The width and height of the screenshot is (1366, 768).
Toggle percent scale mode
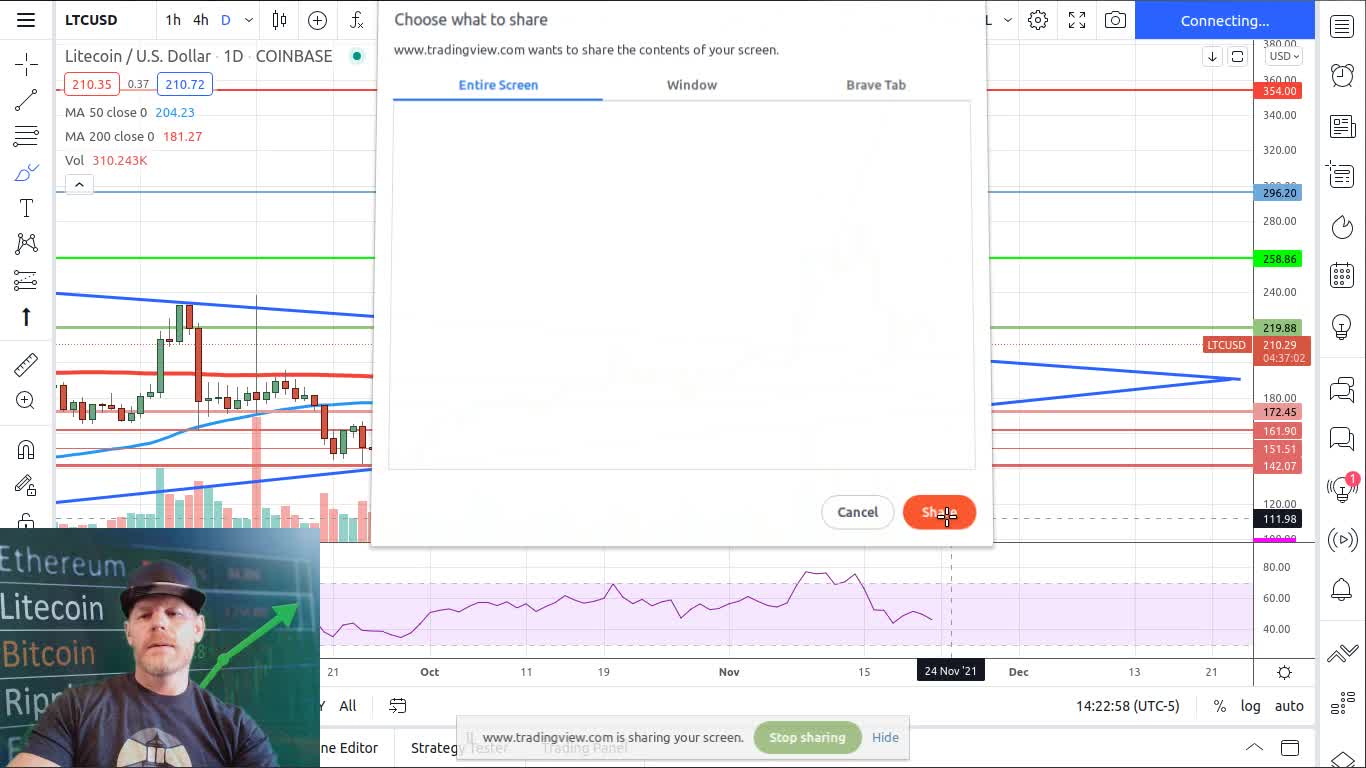pyautogui.click(x=1220, y=706)
